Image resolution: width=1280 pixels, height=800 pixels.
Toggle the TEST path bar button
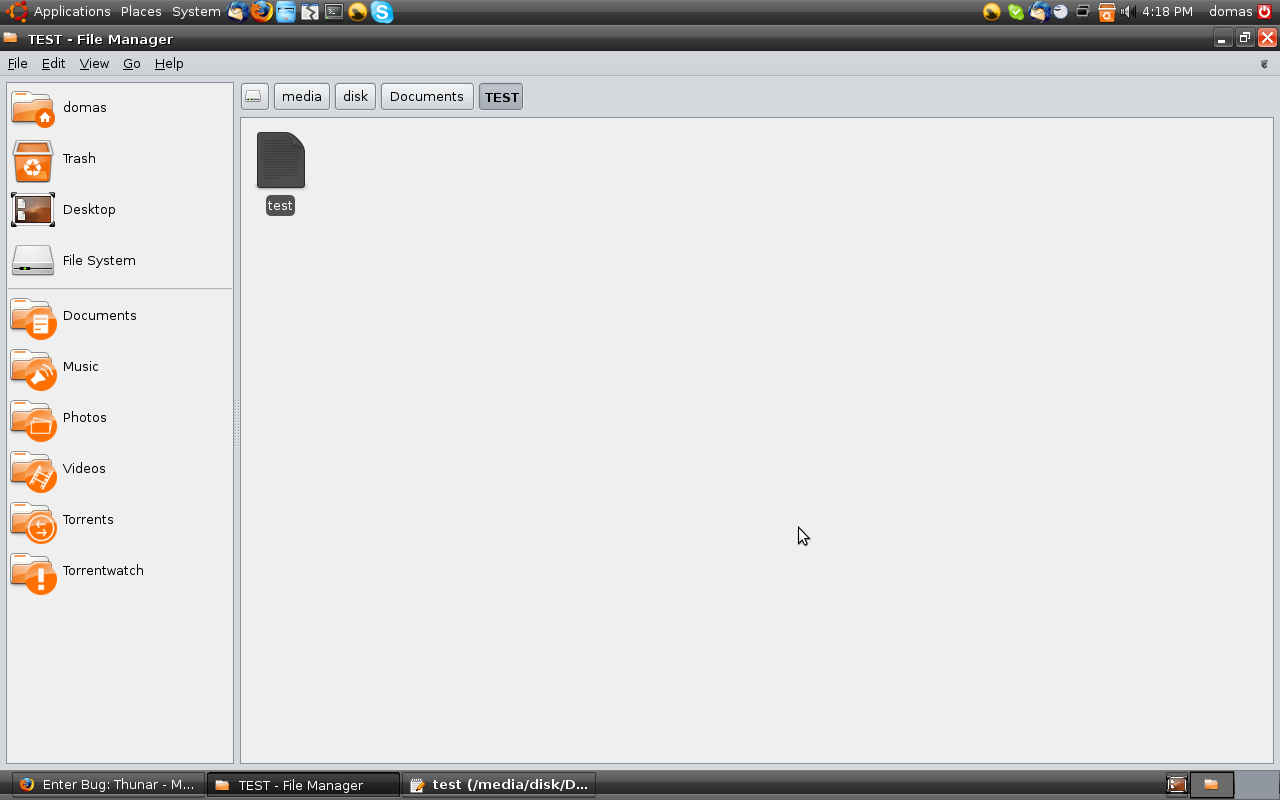(501, 97)
